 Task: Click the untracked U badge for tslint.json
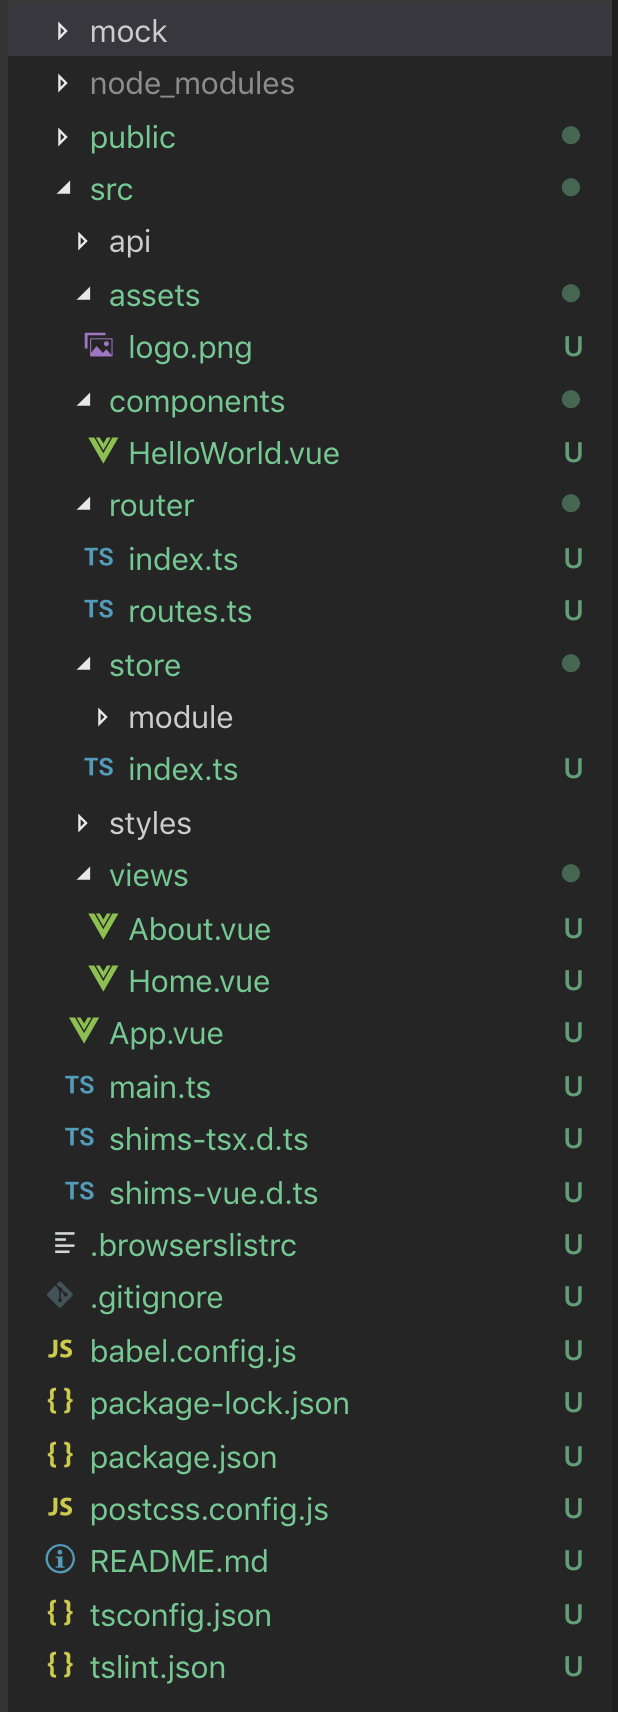click(573, 1666)
